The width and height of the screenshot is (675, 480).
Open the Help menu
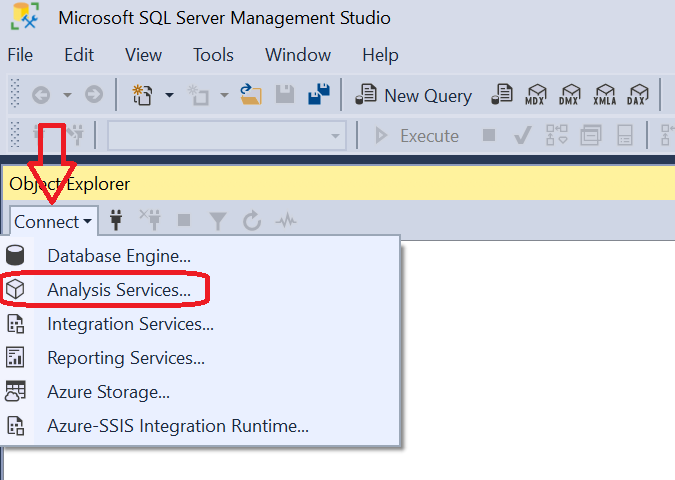pos(380,55)
